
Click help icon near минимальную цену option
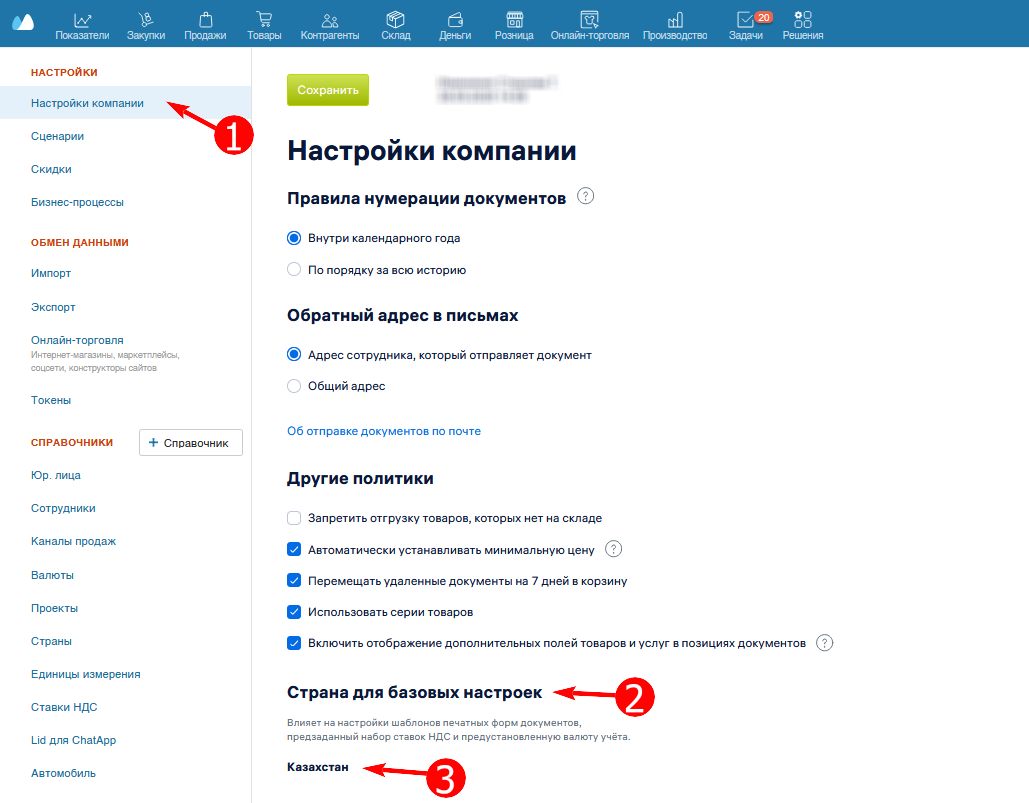(613, 549)
